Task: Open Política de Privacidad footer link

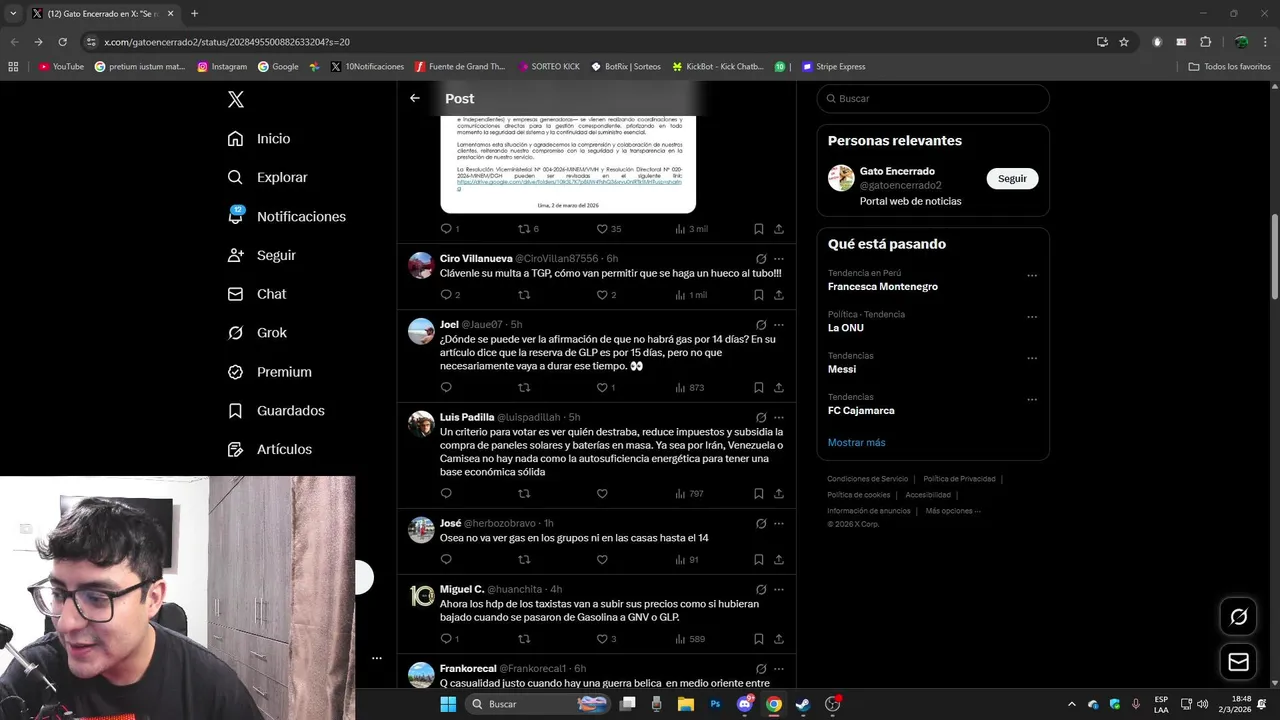Action: coord(959,479)
